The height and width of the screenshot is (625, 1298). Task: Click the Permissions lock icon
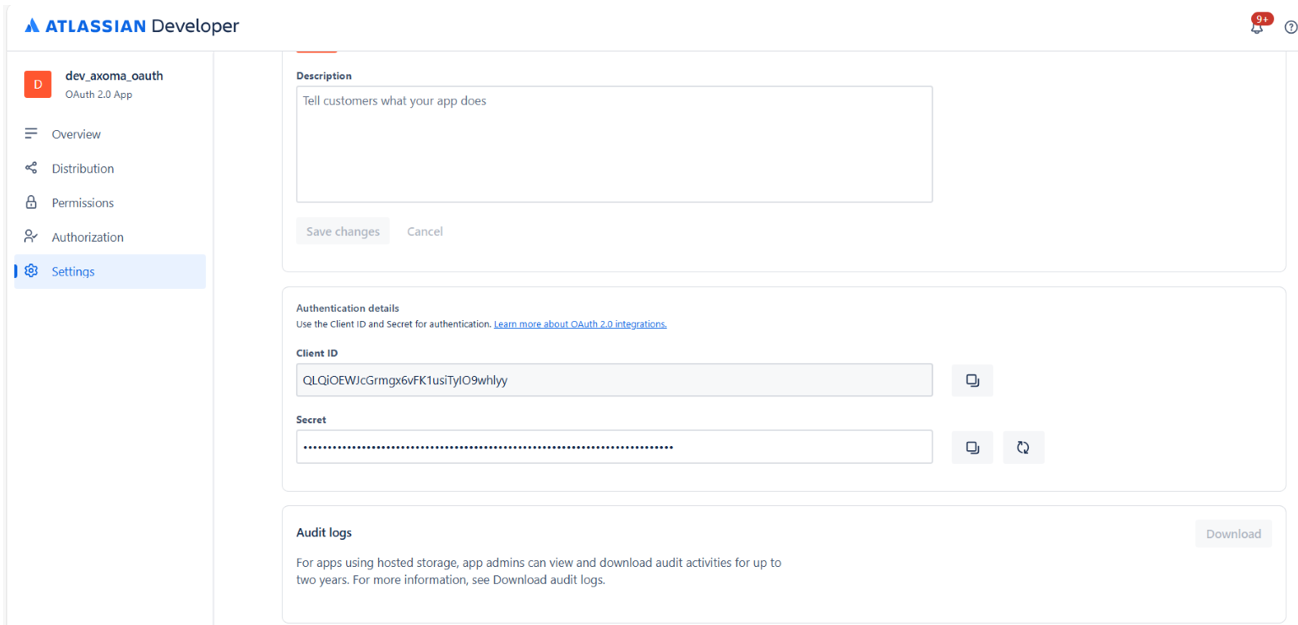pyautogui.click(x=33, y=202)
